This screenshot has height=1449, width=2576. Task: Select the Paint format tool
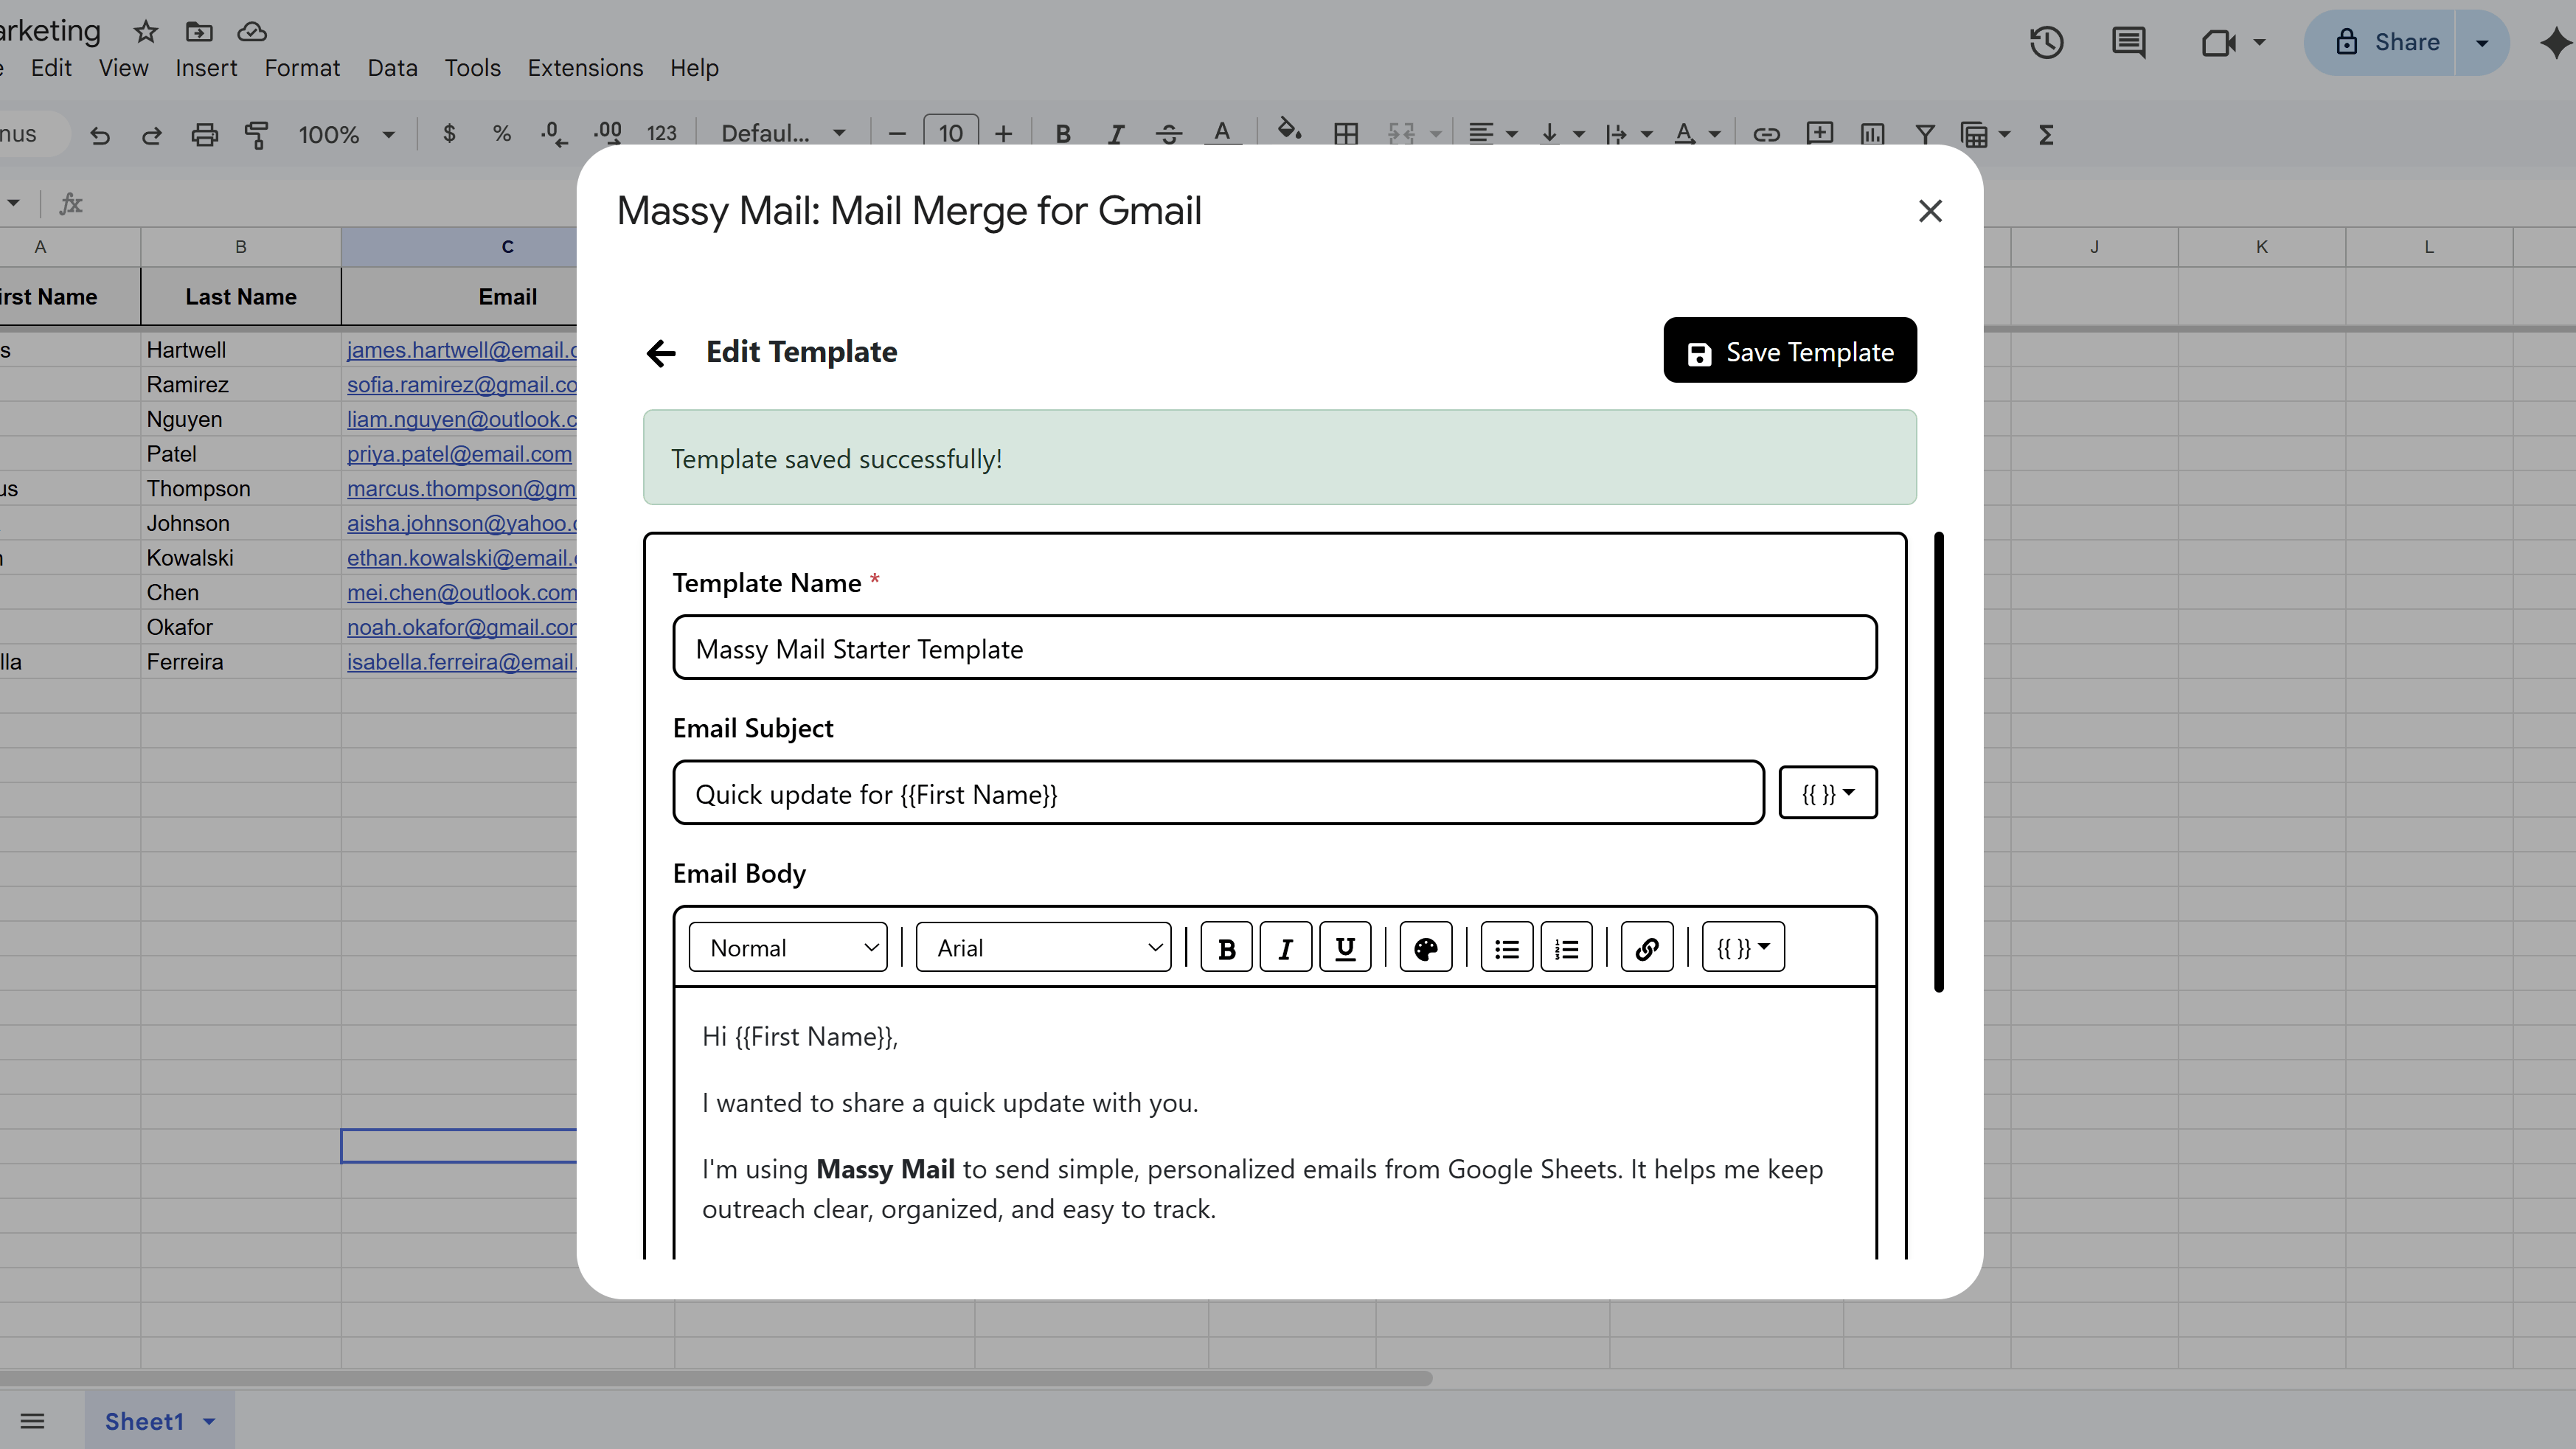coord(257,135)
